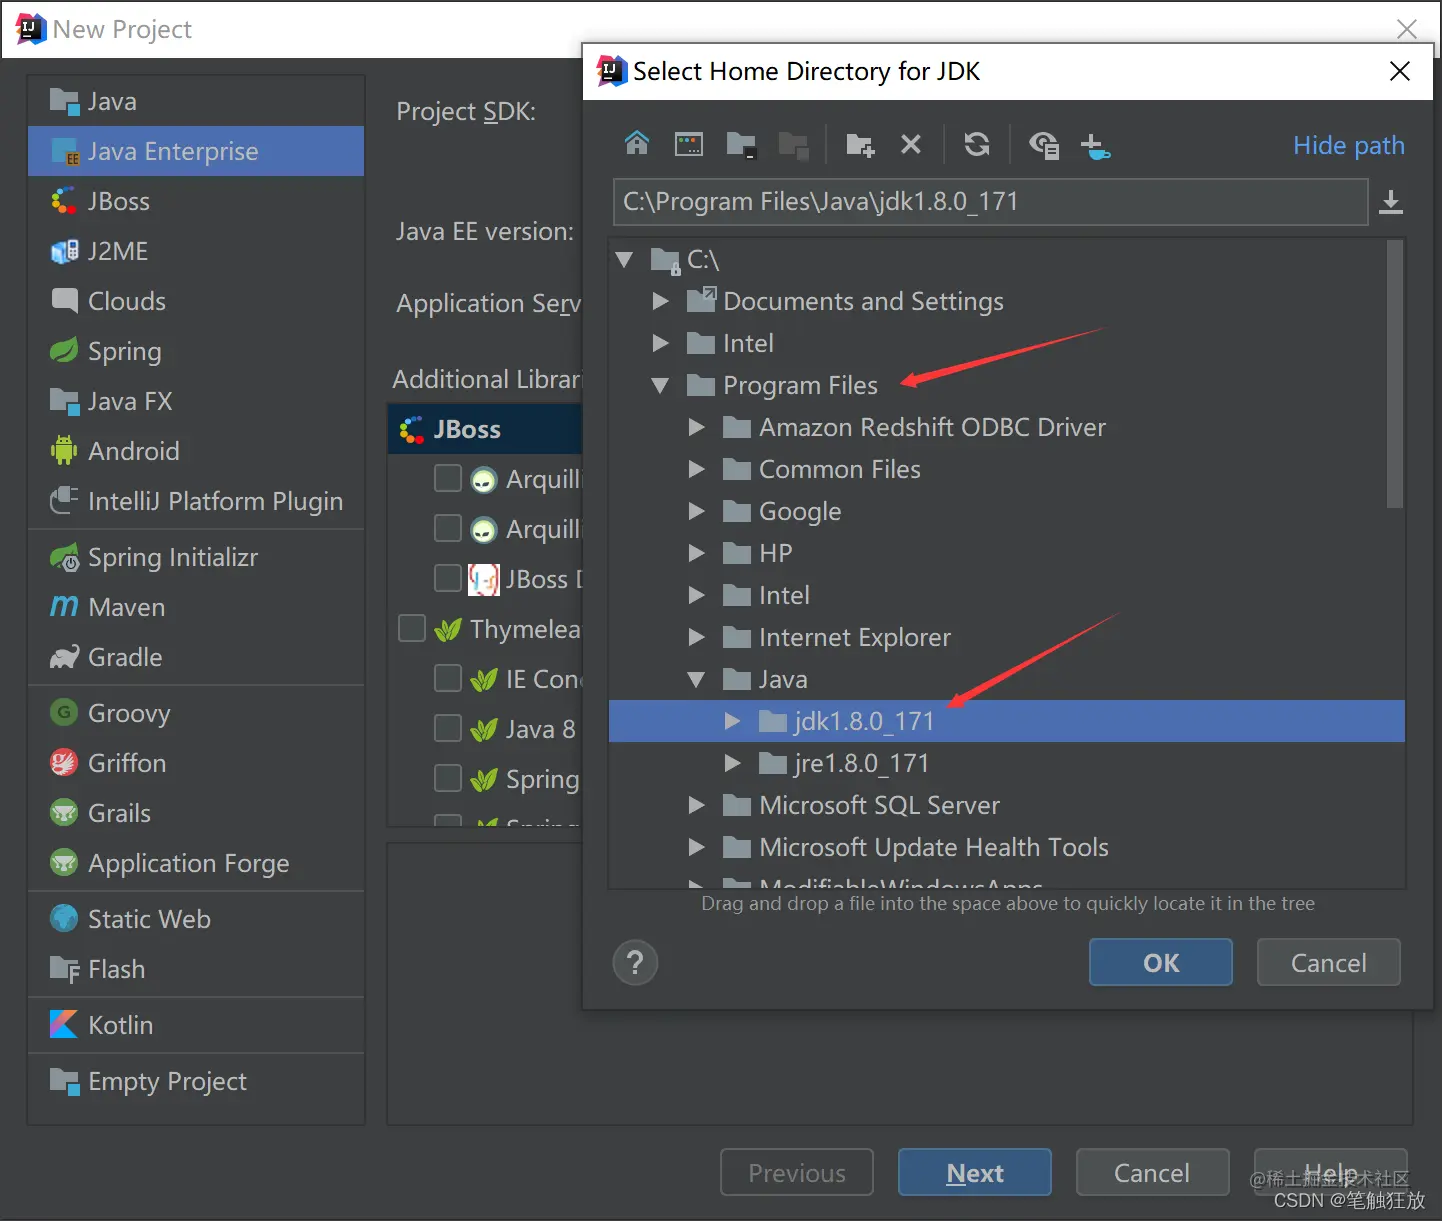Click the question mark help icon
Viewport: 1442px width, 1221px height.
click(635, 963)
